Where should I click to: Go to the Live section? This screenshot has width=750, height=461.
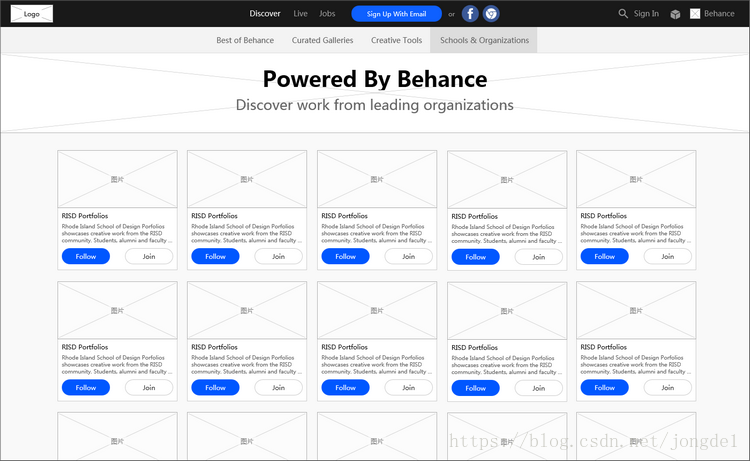tap(300, 13)
